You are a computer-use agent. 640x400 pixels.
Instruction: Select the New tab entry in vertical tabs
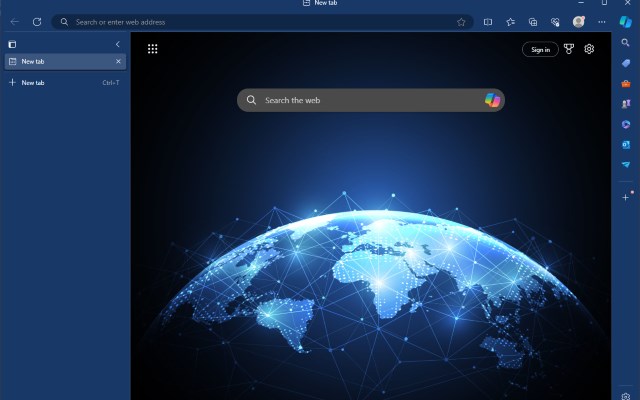[x=65, y=62]
